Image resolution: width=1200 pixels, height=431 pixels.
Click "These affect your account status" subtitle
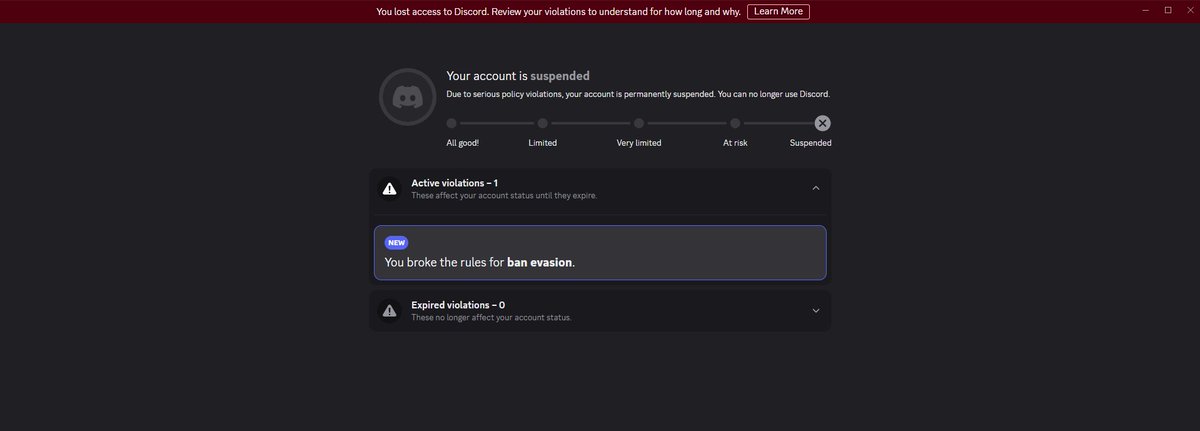(504, 196)
